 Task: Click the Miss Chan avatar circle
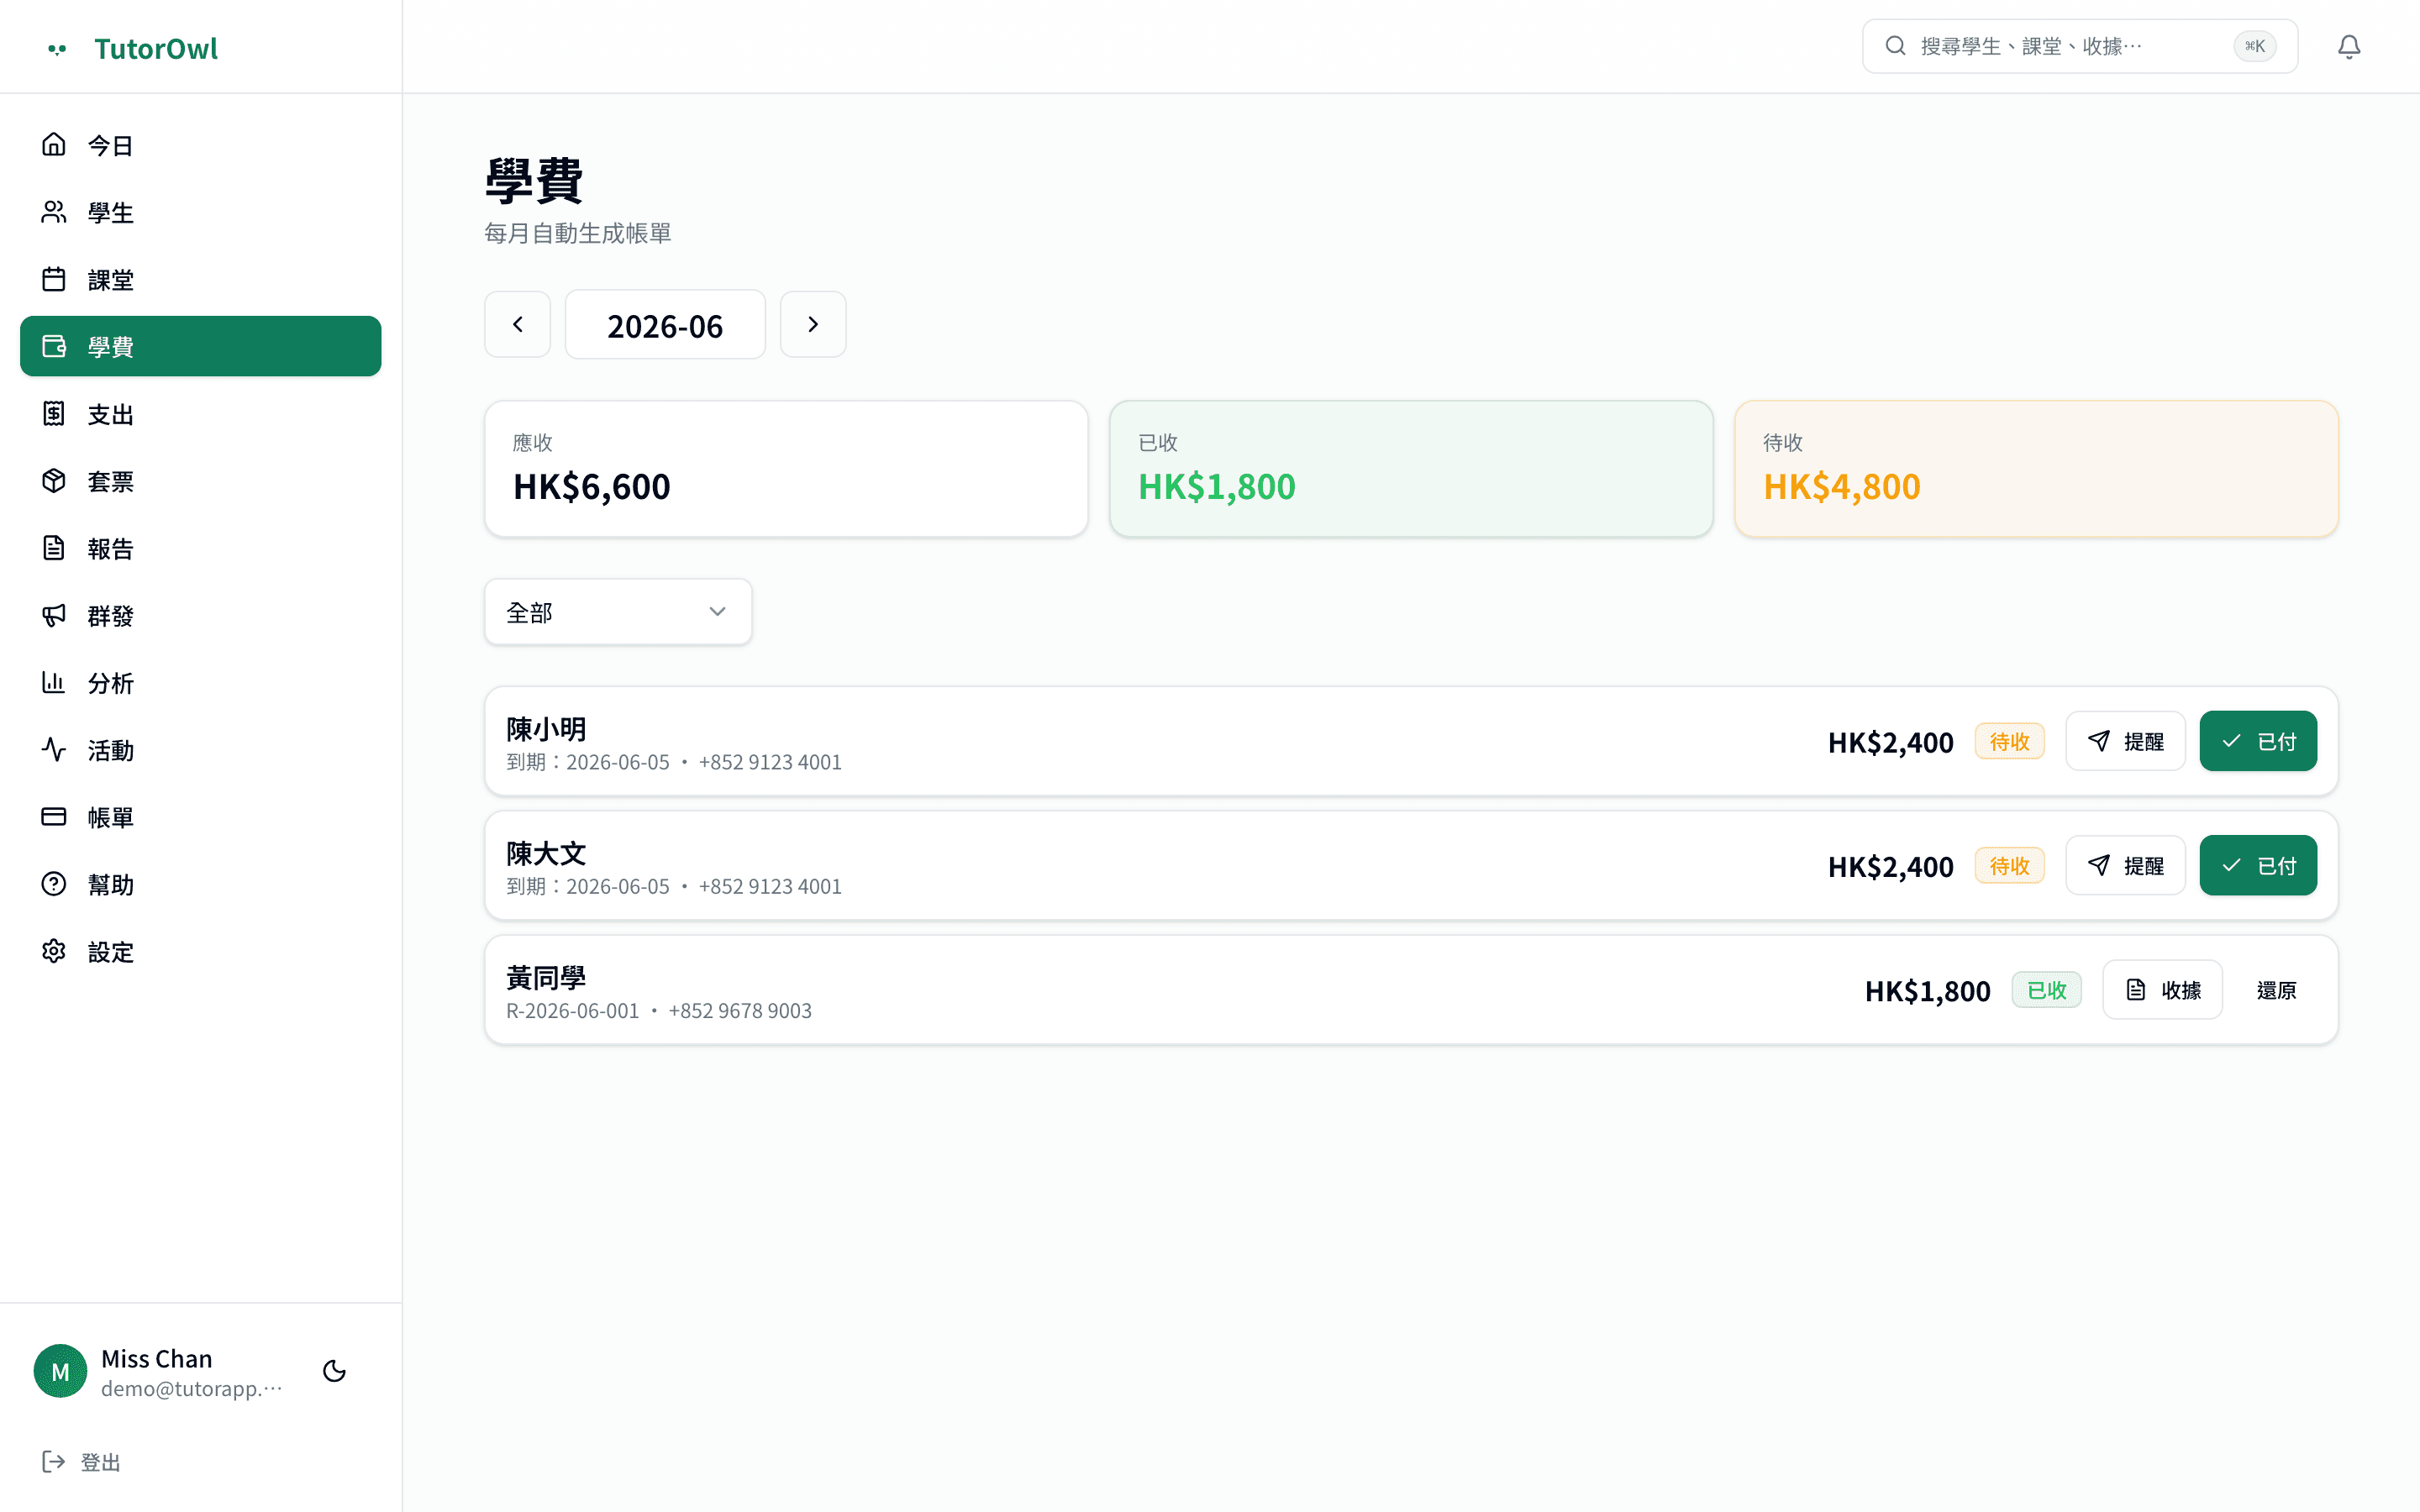[x=60, y=1371]
